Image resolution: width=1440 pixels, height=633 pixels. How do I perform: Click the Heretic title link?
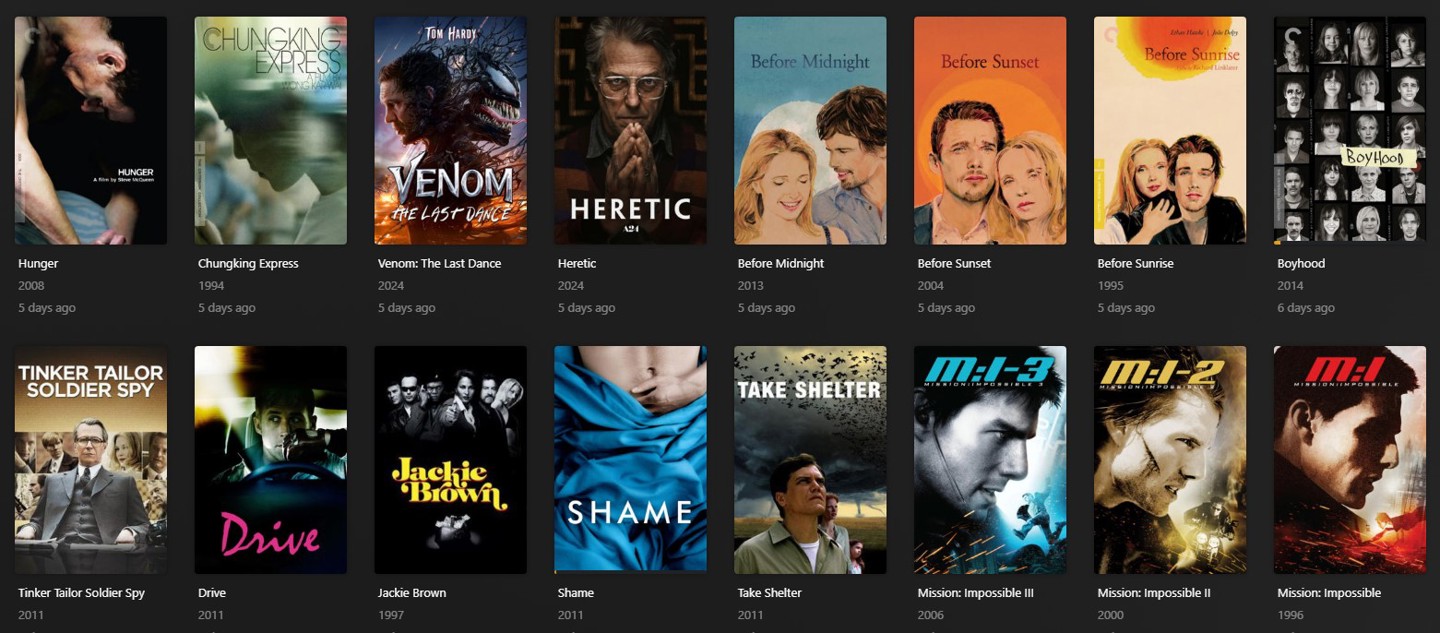pyautogui.click(x=577, y=264)
